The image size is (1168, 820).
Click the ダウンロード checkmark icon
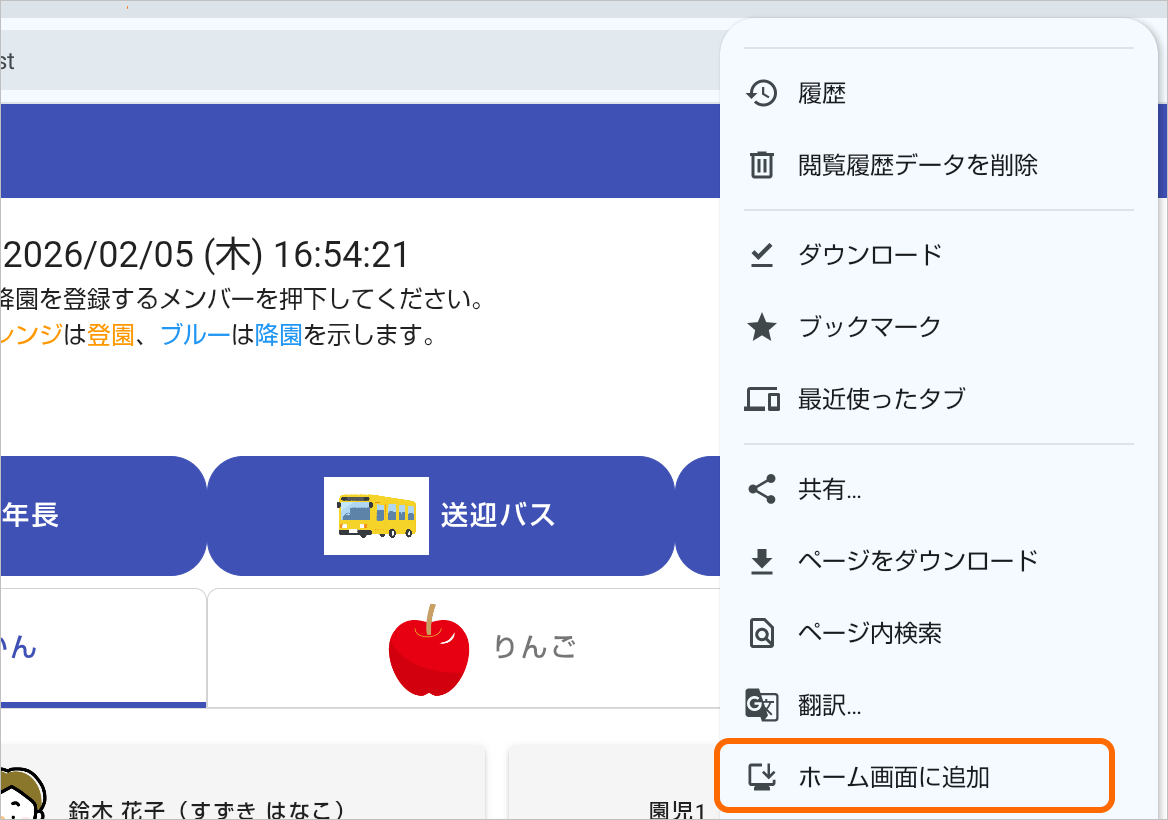tap(762, 255)
